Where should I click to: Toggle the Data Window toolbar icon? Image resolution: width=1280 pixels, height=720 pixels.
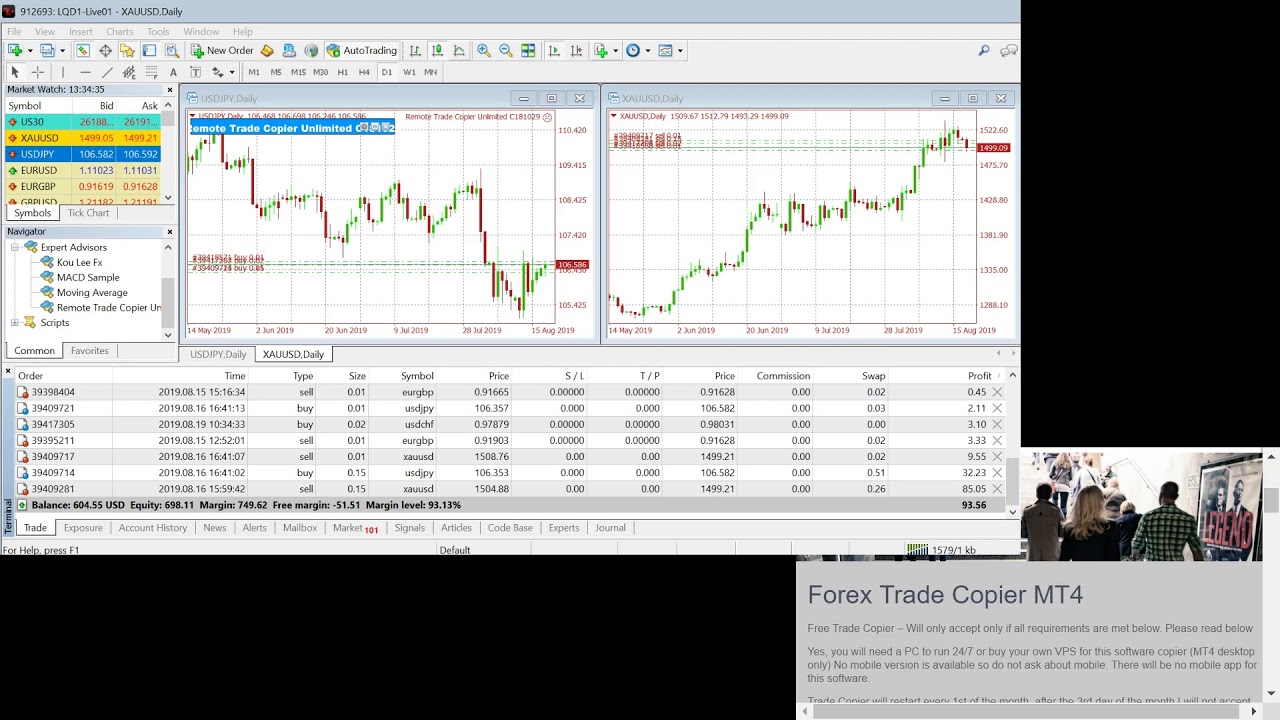tap(105, 50)
